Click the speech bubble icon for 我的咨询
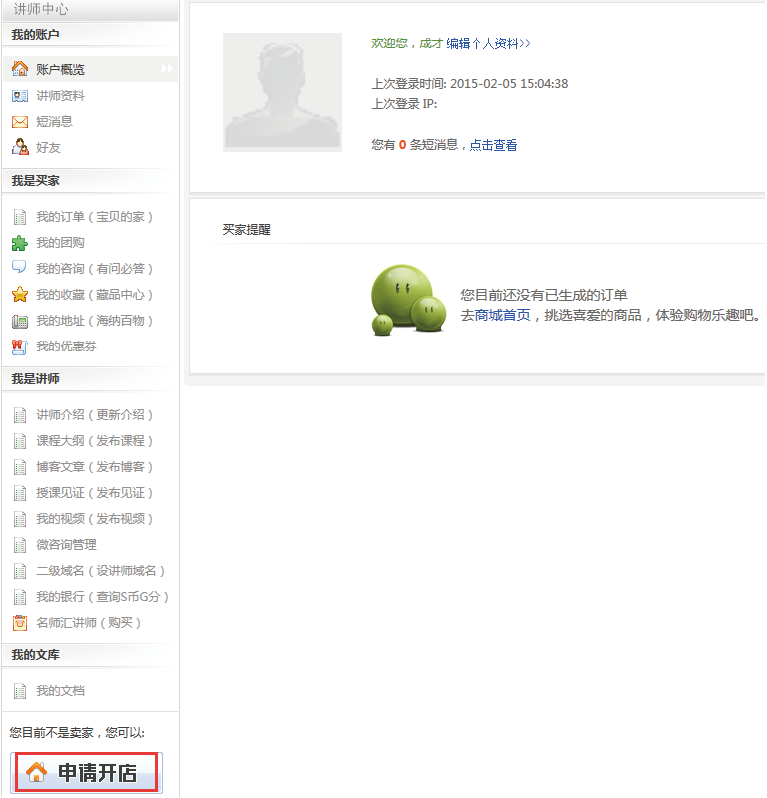767x798 pixels. [x=20, y=268]
